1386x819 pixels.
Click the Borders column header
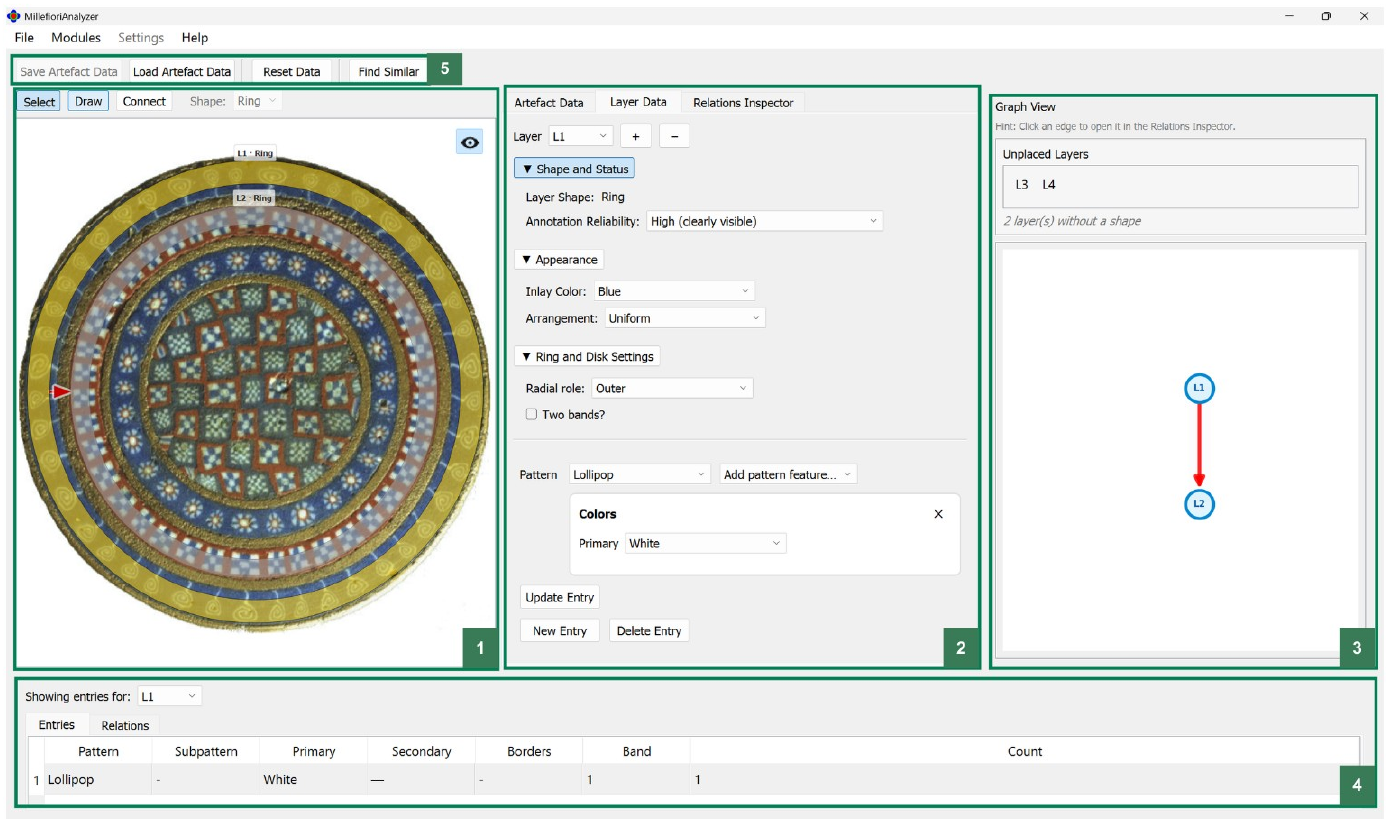[529, 751]
